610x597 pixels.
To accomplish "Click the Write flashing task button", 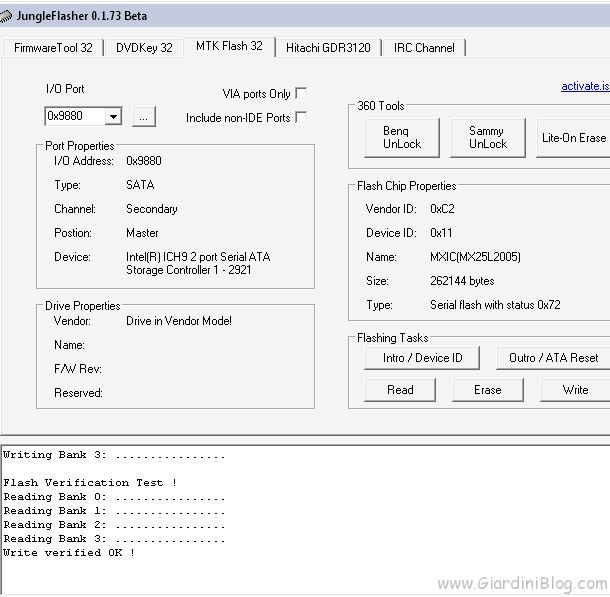I will (x=575, y=390).
